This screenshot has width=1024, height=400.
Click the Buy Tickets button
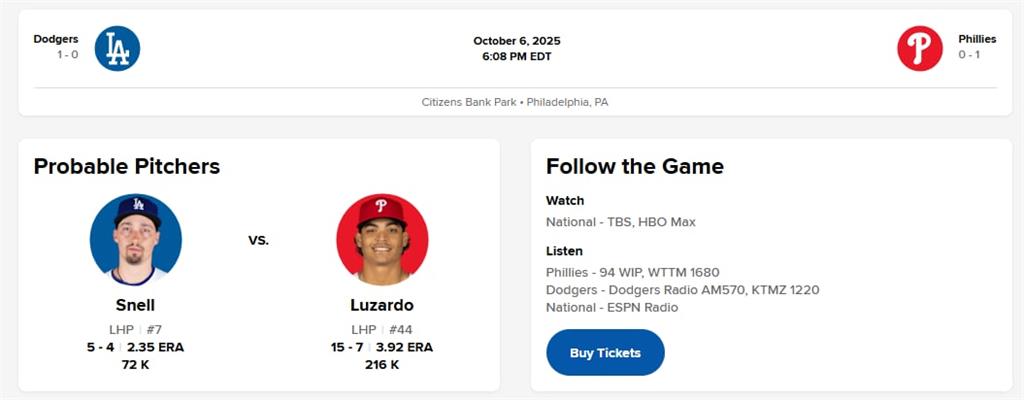(605, 353)
